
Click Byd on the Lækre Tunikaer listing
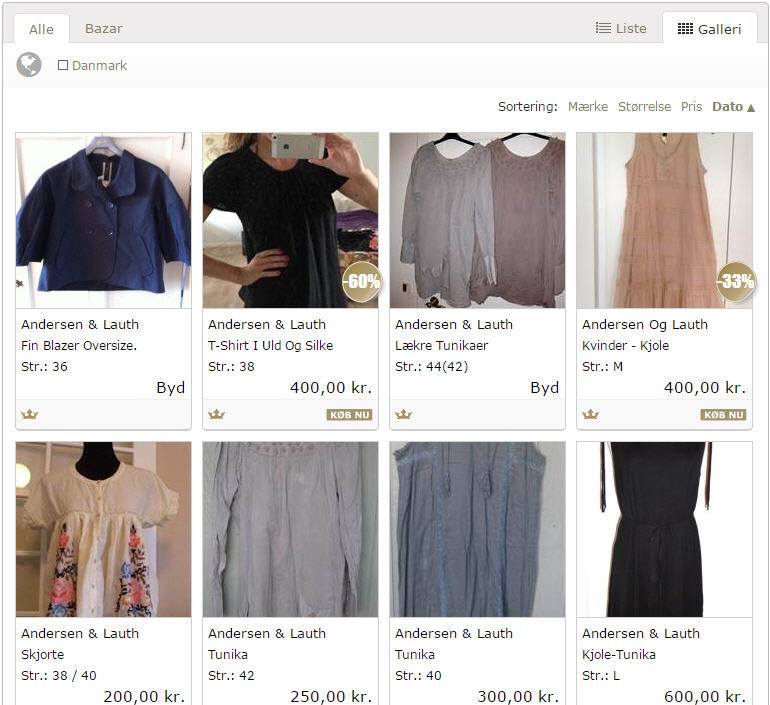[x=545, y=388]
